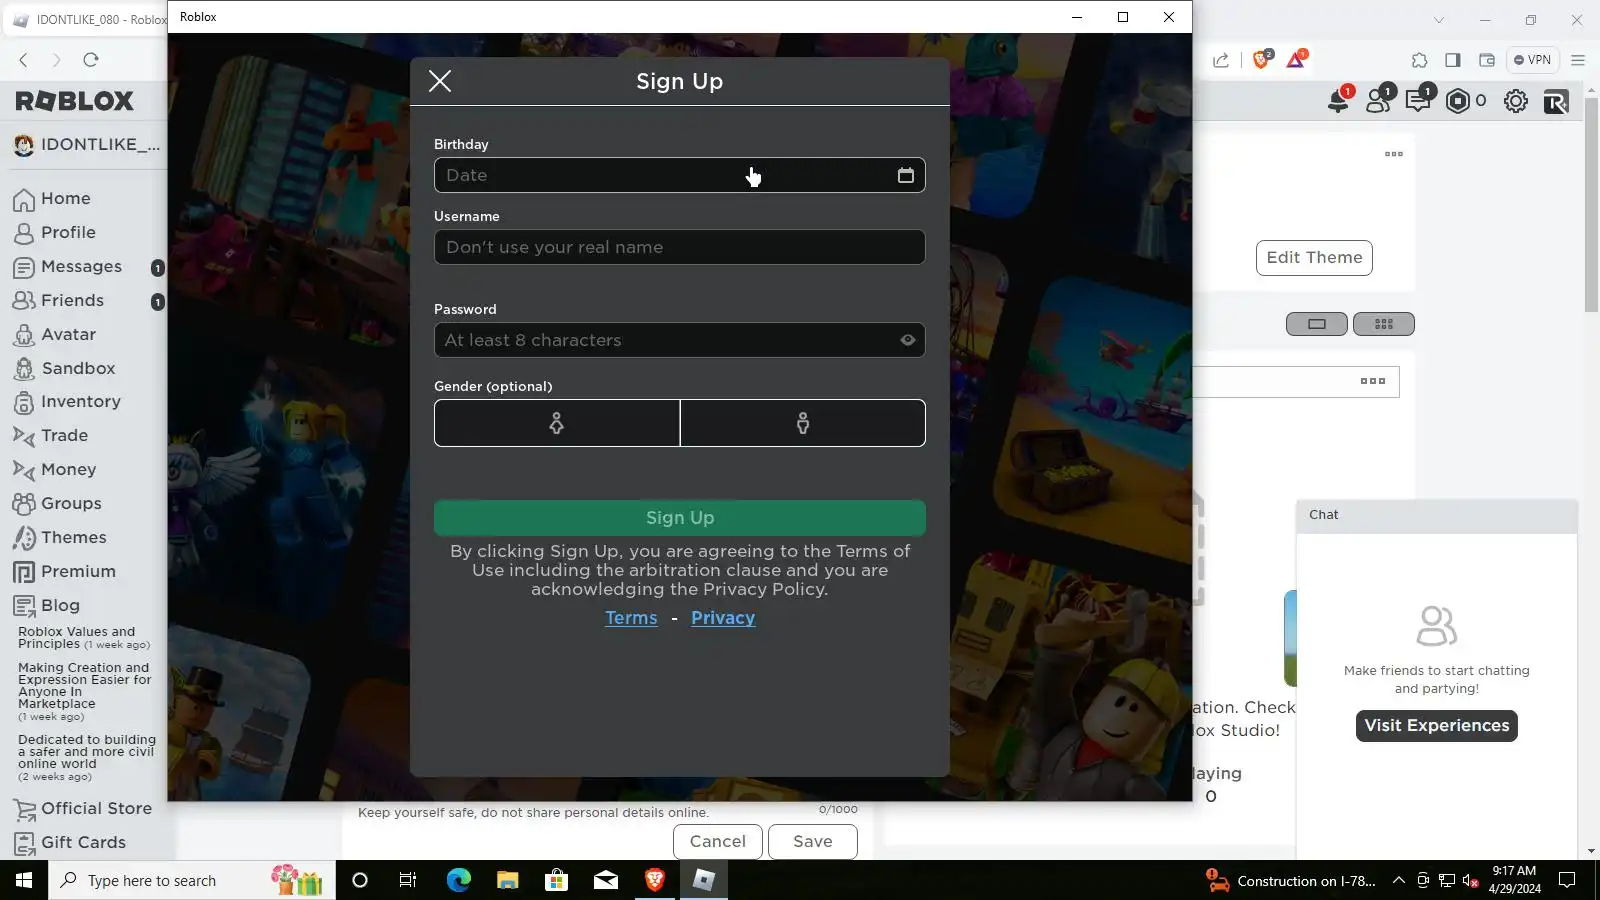Open Microsoft Store from the taskbar
This screenshot has height=900, width=1600.
click(557, 880)
